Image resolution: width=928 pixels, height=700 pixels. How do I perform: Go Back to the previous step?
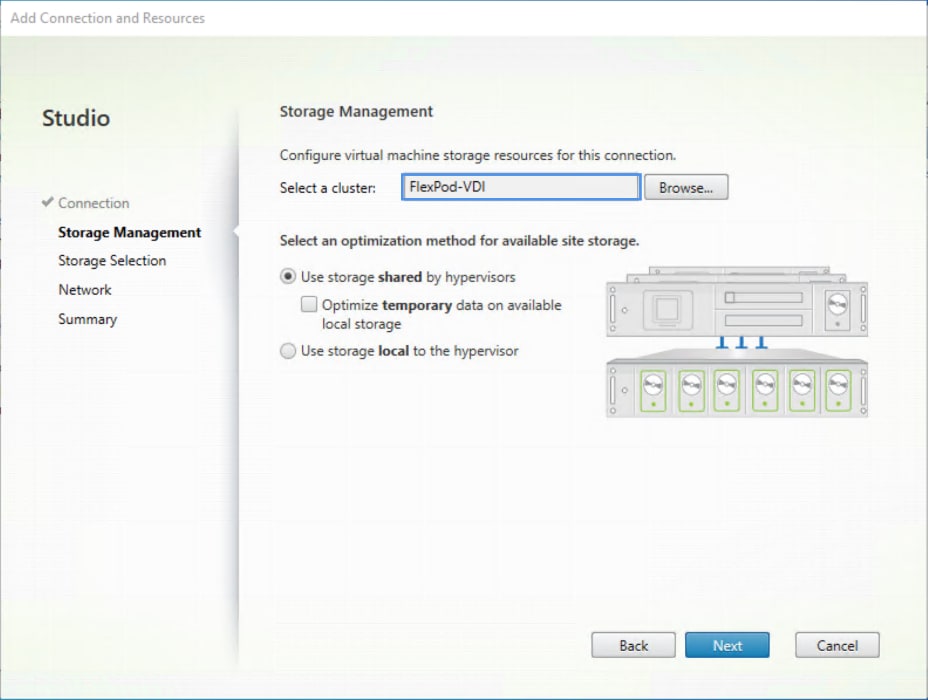coord(633,645)
